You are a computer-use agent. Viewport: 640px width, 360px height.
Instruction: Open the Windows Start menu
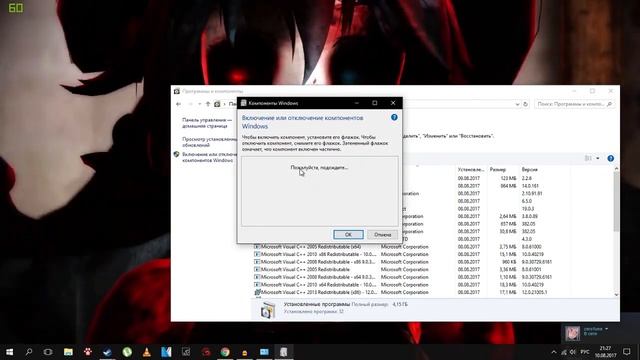click(x=9, y=352)
